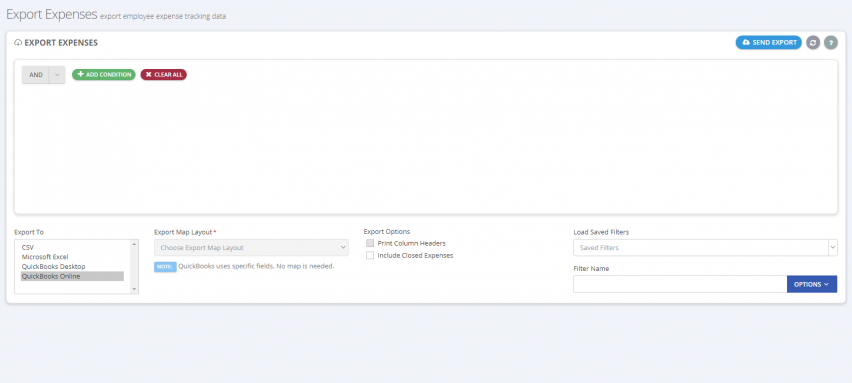Expand the Saved Filters dropdown
The image size is (852, 383).
[x=705, y=248]
